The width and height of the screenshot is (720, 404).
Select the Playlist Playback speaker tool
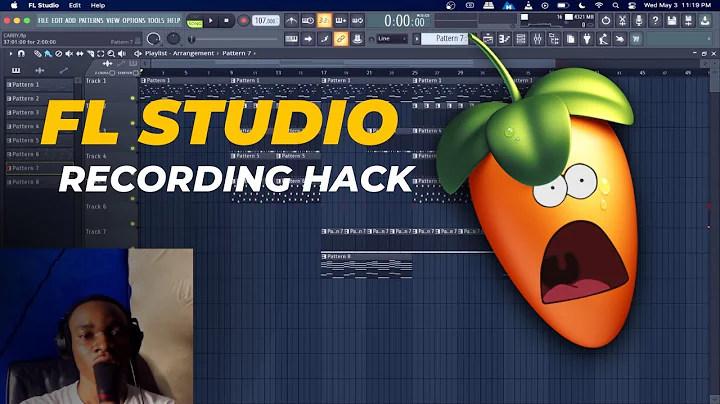click(x=122, y=54)
